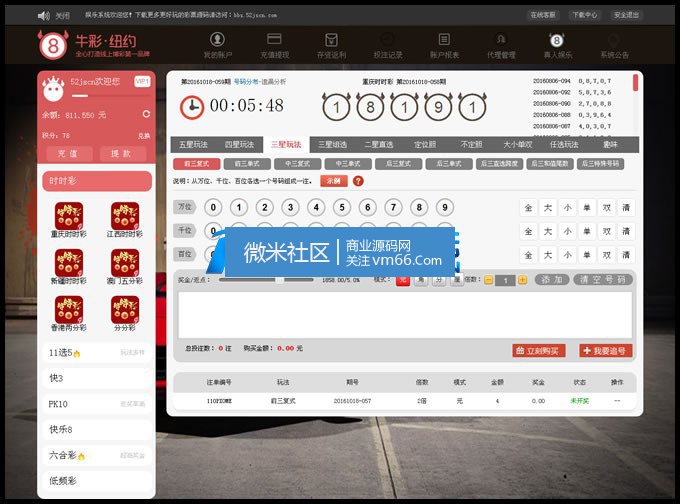Select the 中三复式 play type
680x504 pixels.
coord(298,164)
